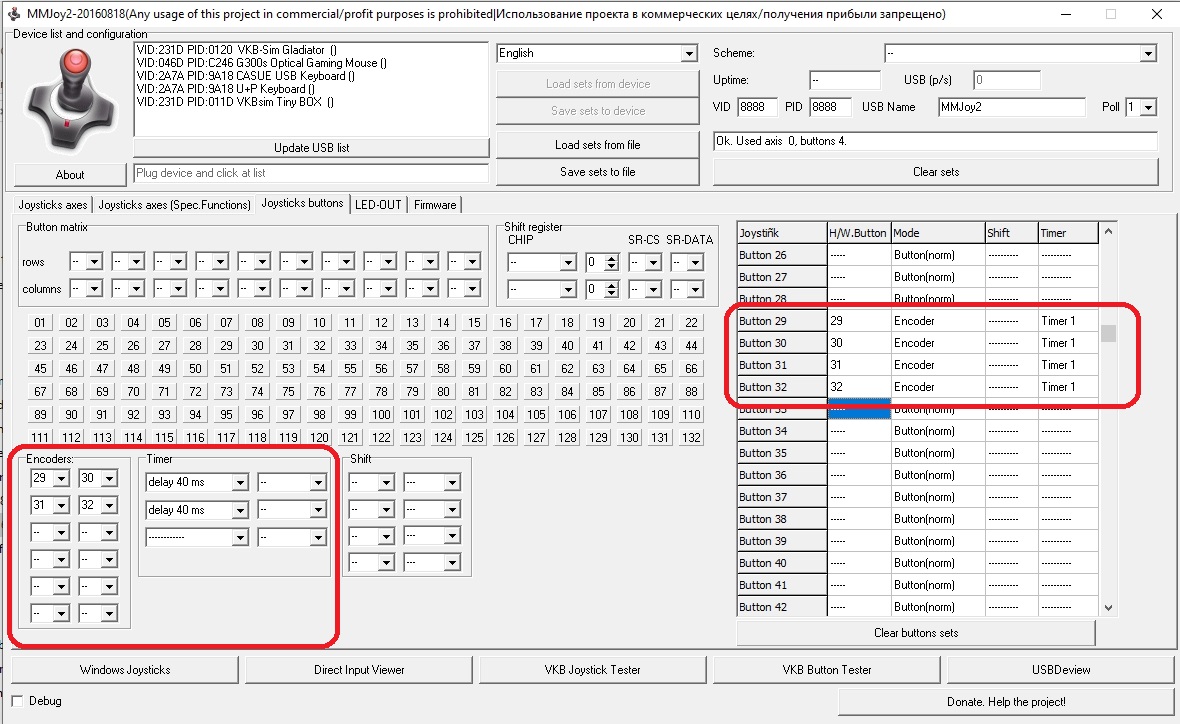Open Direct Input Viewer

click(x=359, y=670)
